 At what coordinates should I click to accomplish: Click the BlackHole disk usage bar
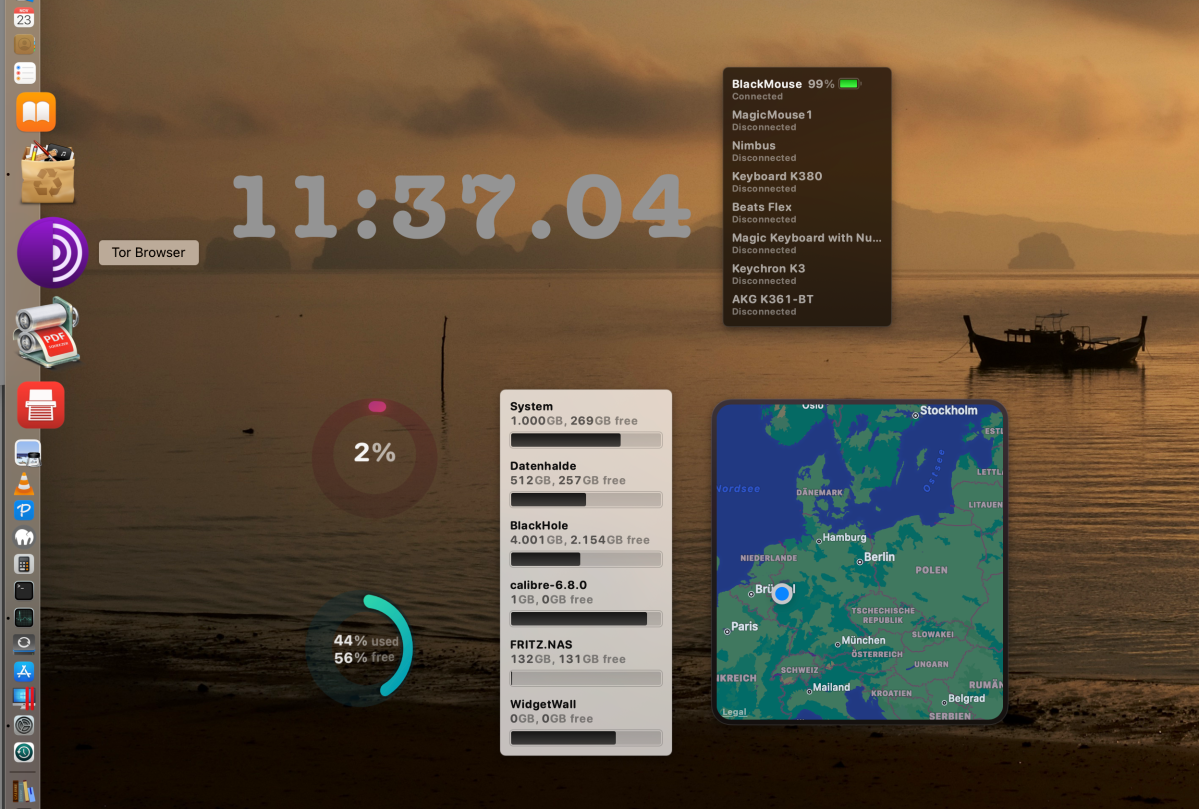[586, 559]
